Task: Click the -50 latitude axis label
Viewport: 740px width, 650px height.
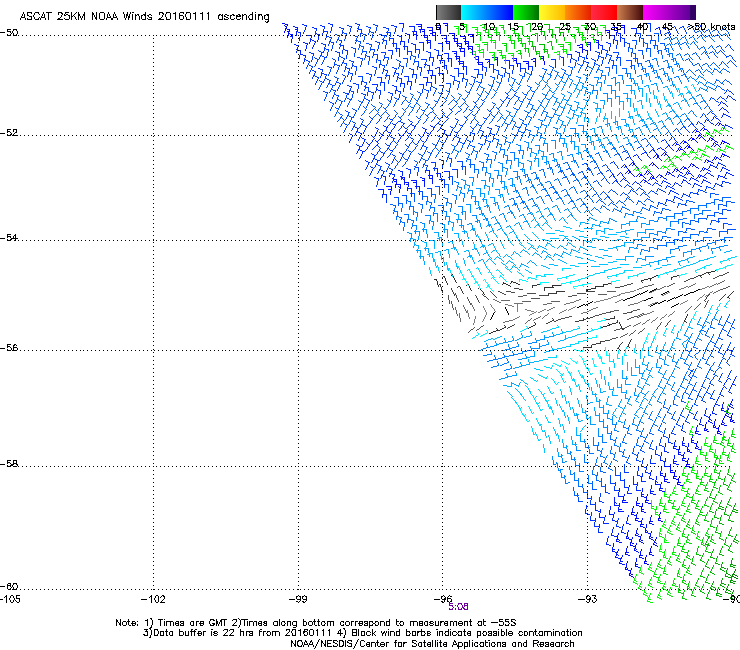Action: pos(9,33)
